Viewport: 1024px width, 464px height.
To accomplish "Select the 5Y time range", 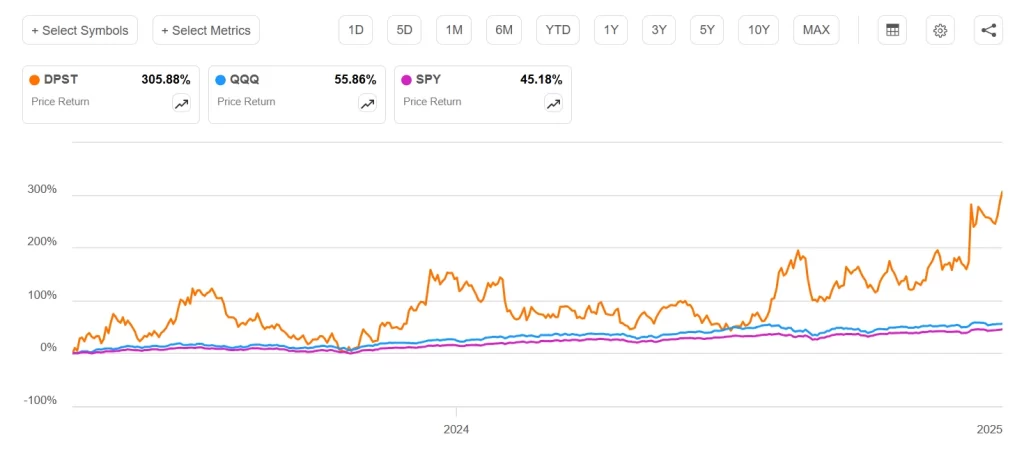I will tap(707, 30).
